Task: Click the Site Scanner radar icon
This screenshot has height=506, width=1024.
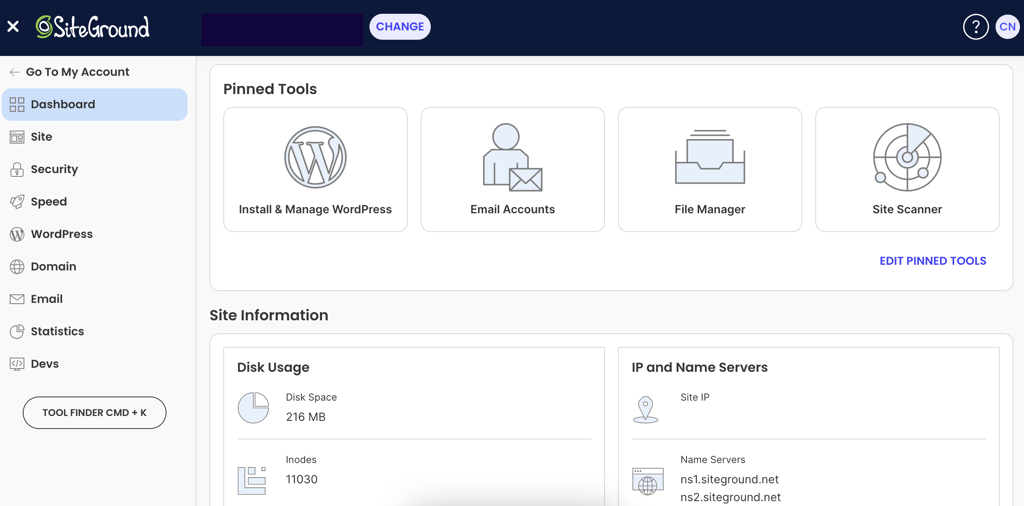Action: pos(906,157)
